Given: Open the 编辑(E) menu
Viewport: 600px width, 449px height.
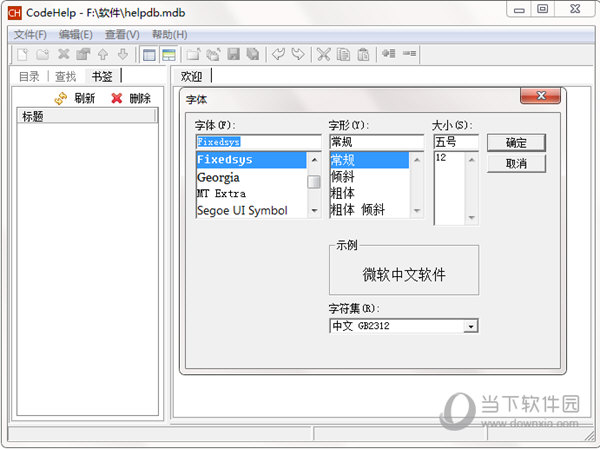Looking at the screenshot, I should (x=76, y=35).
